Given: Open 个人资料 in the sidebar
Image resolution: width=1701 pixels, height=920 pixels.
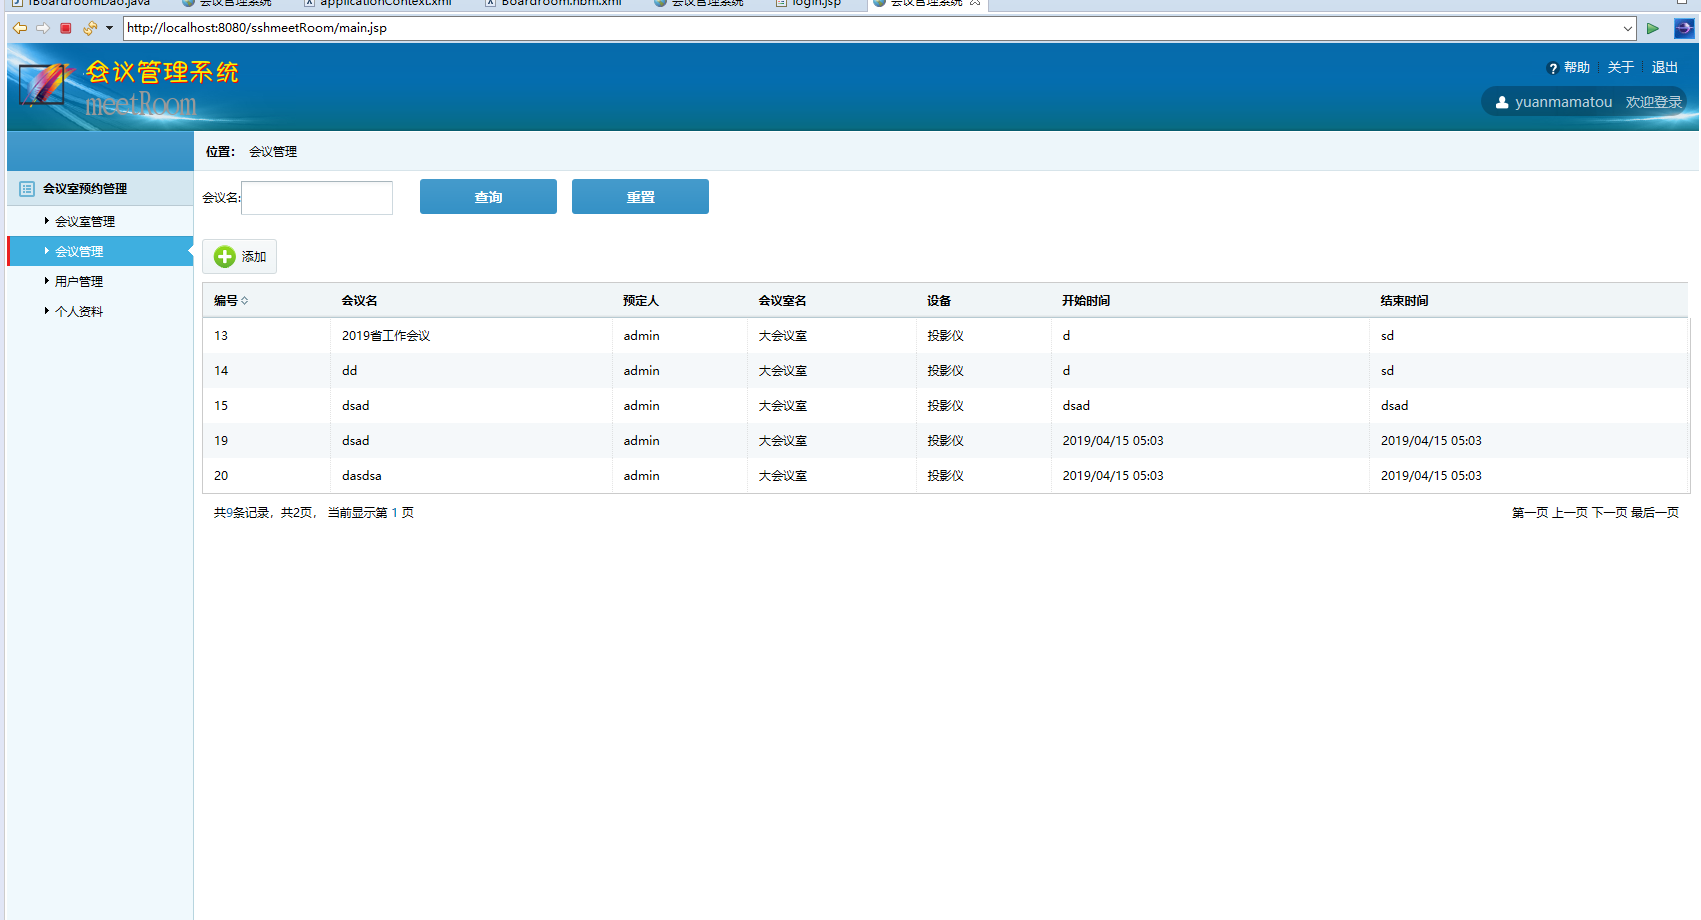Looking at the screenshot, I should coord(79,311).
